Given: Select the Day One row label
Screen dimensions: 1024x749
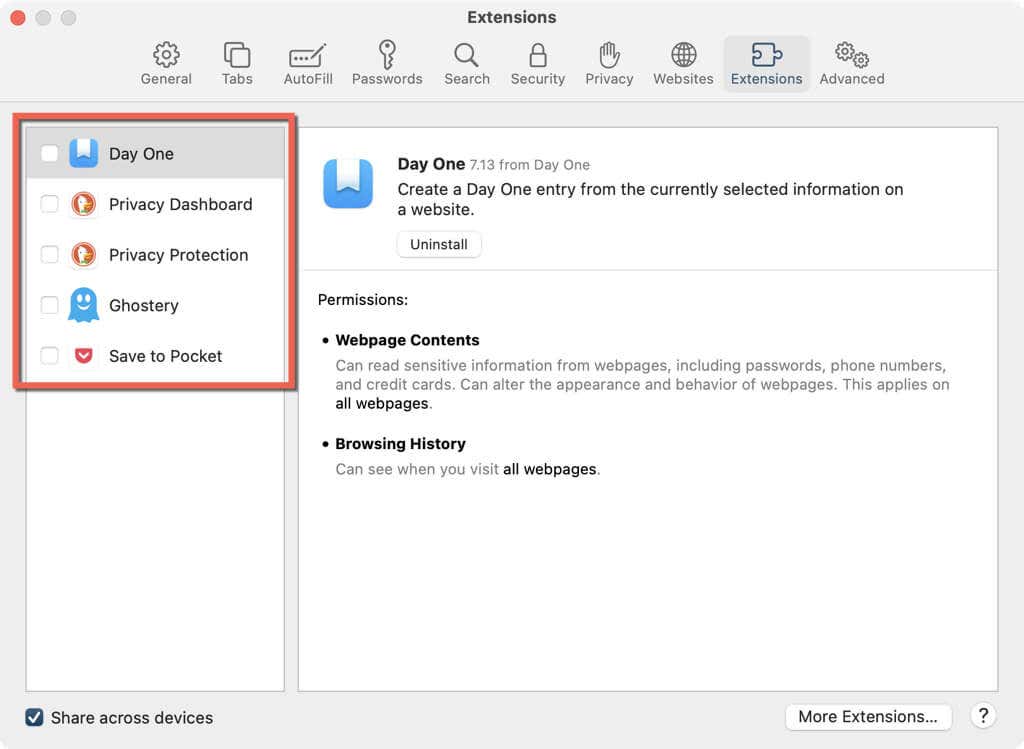Looking at the screenshot, I should [141, 154].
